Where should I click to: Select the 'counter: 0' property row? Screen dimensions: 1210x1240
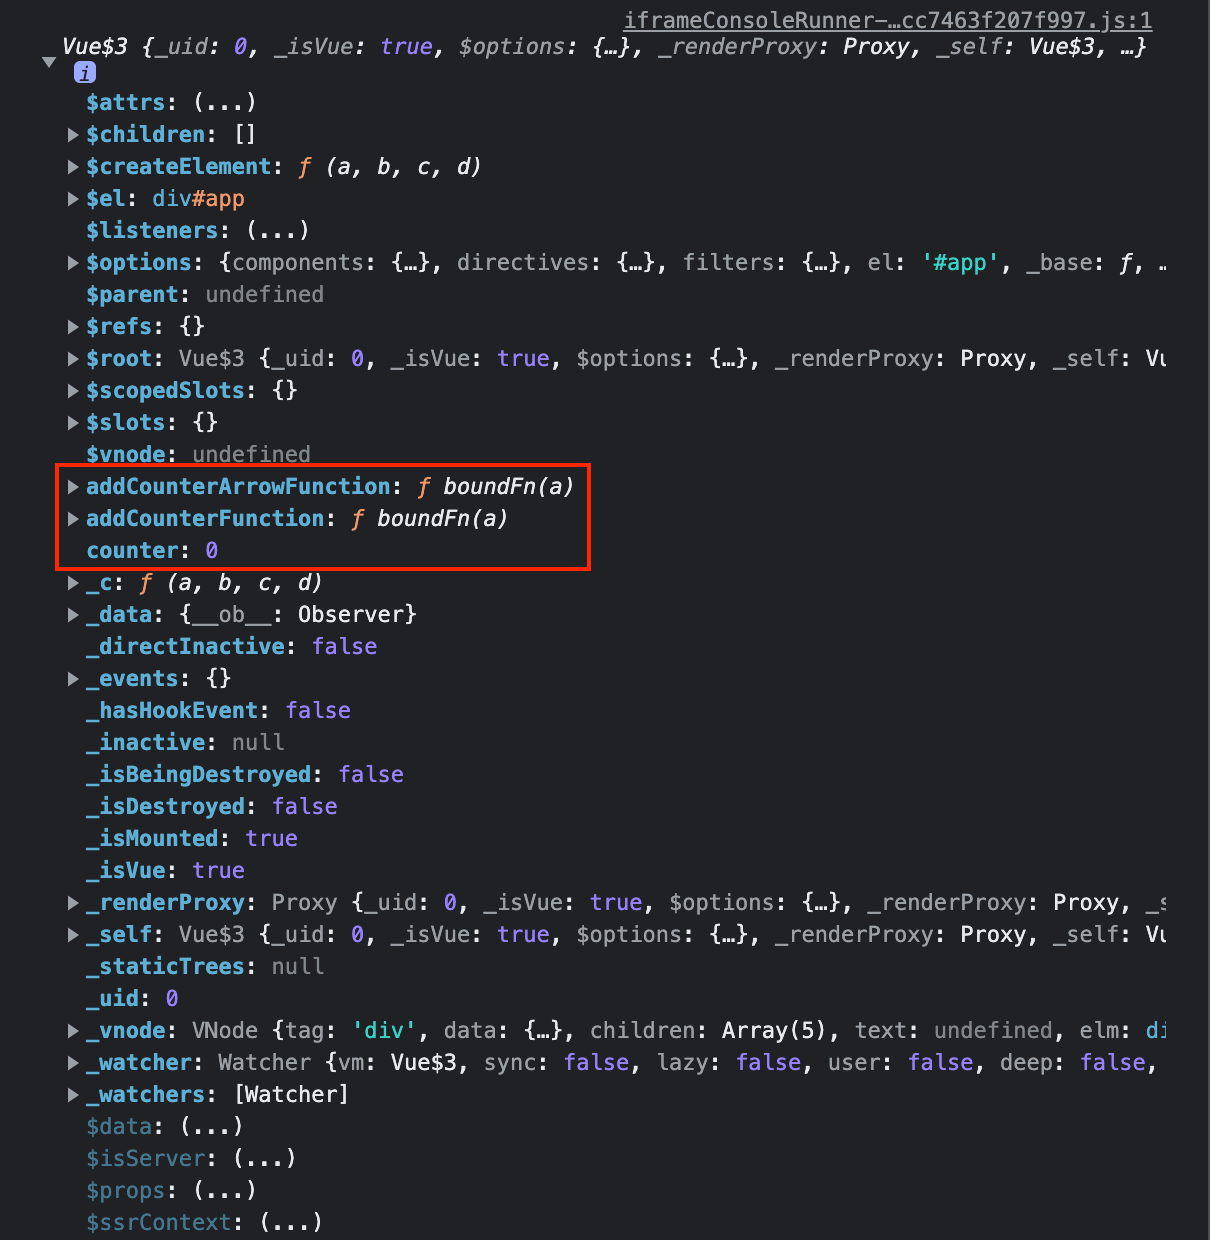tap(152, 550)
